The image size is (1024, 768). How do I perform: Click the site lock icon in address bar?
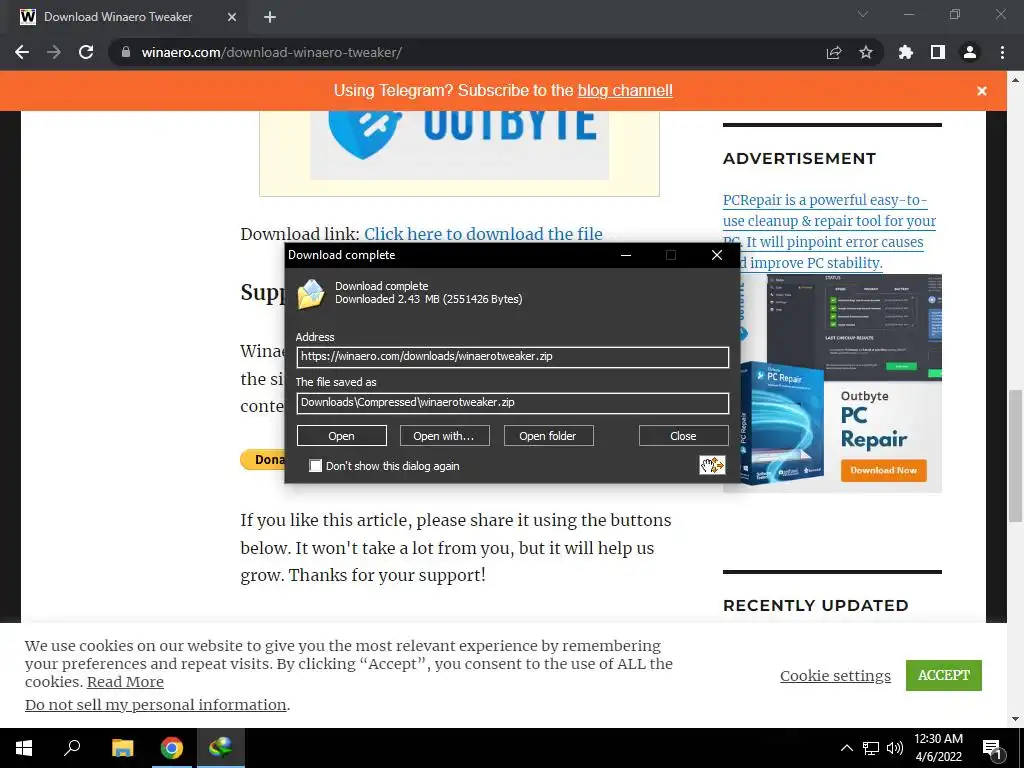[125, 52]
